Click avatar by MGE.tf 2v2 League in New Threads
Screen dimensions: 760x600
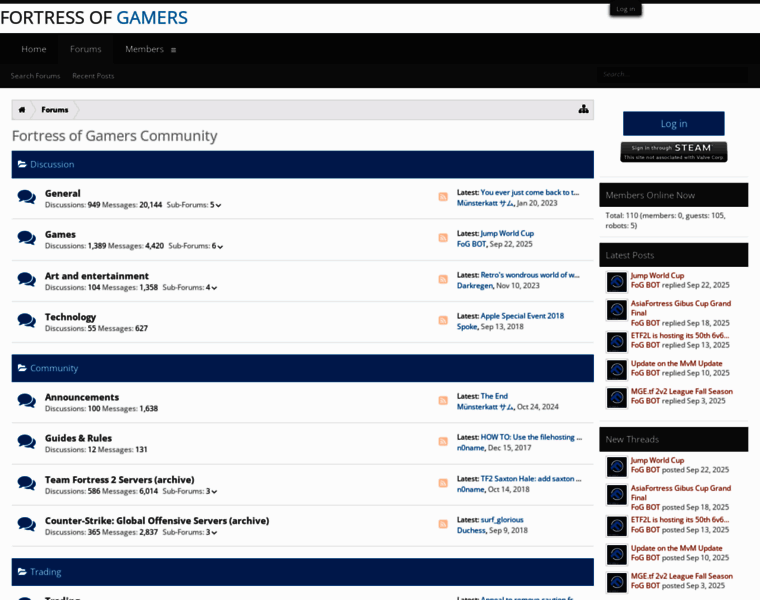click(x=617, y=582)
